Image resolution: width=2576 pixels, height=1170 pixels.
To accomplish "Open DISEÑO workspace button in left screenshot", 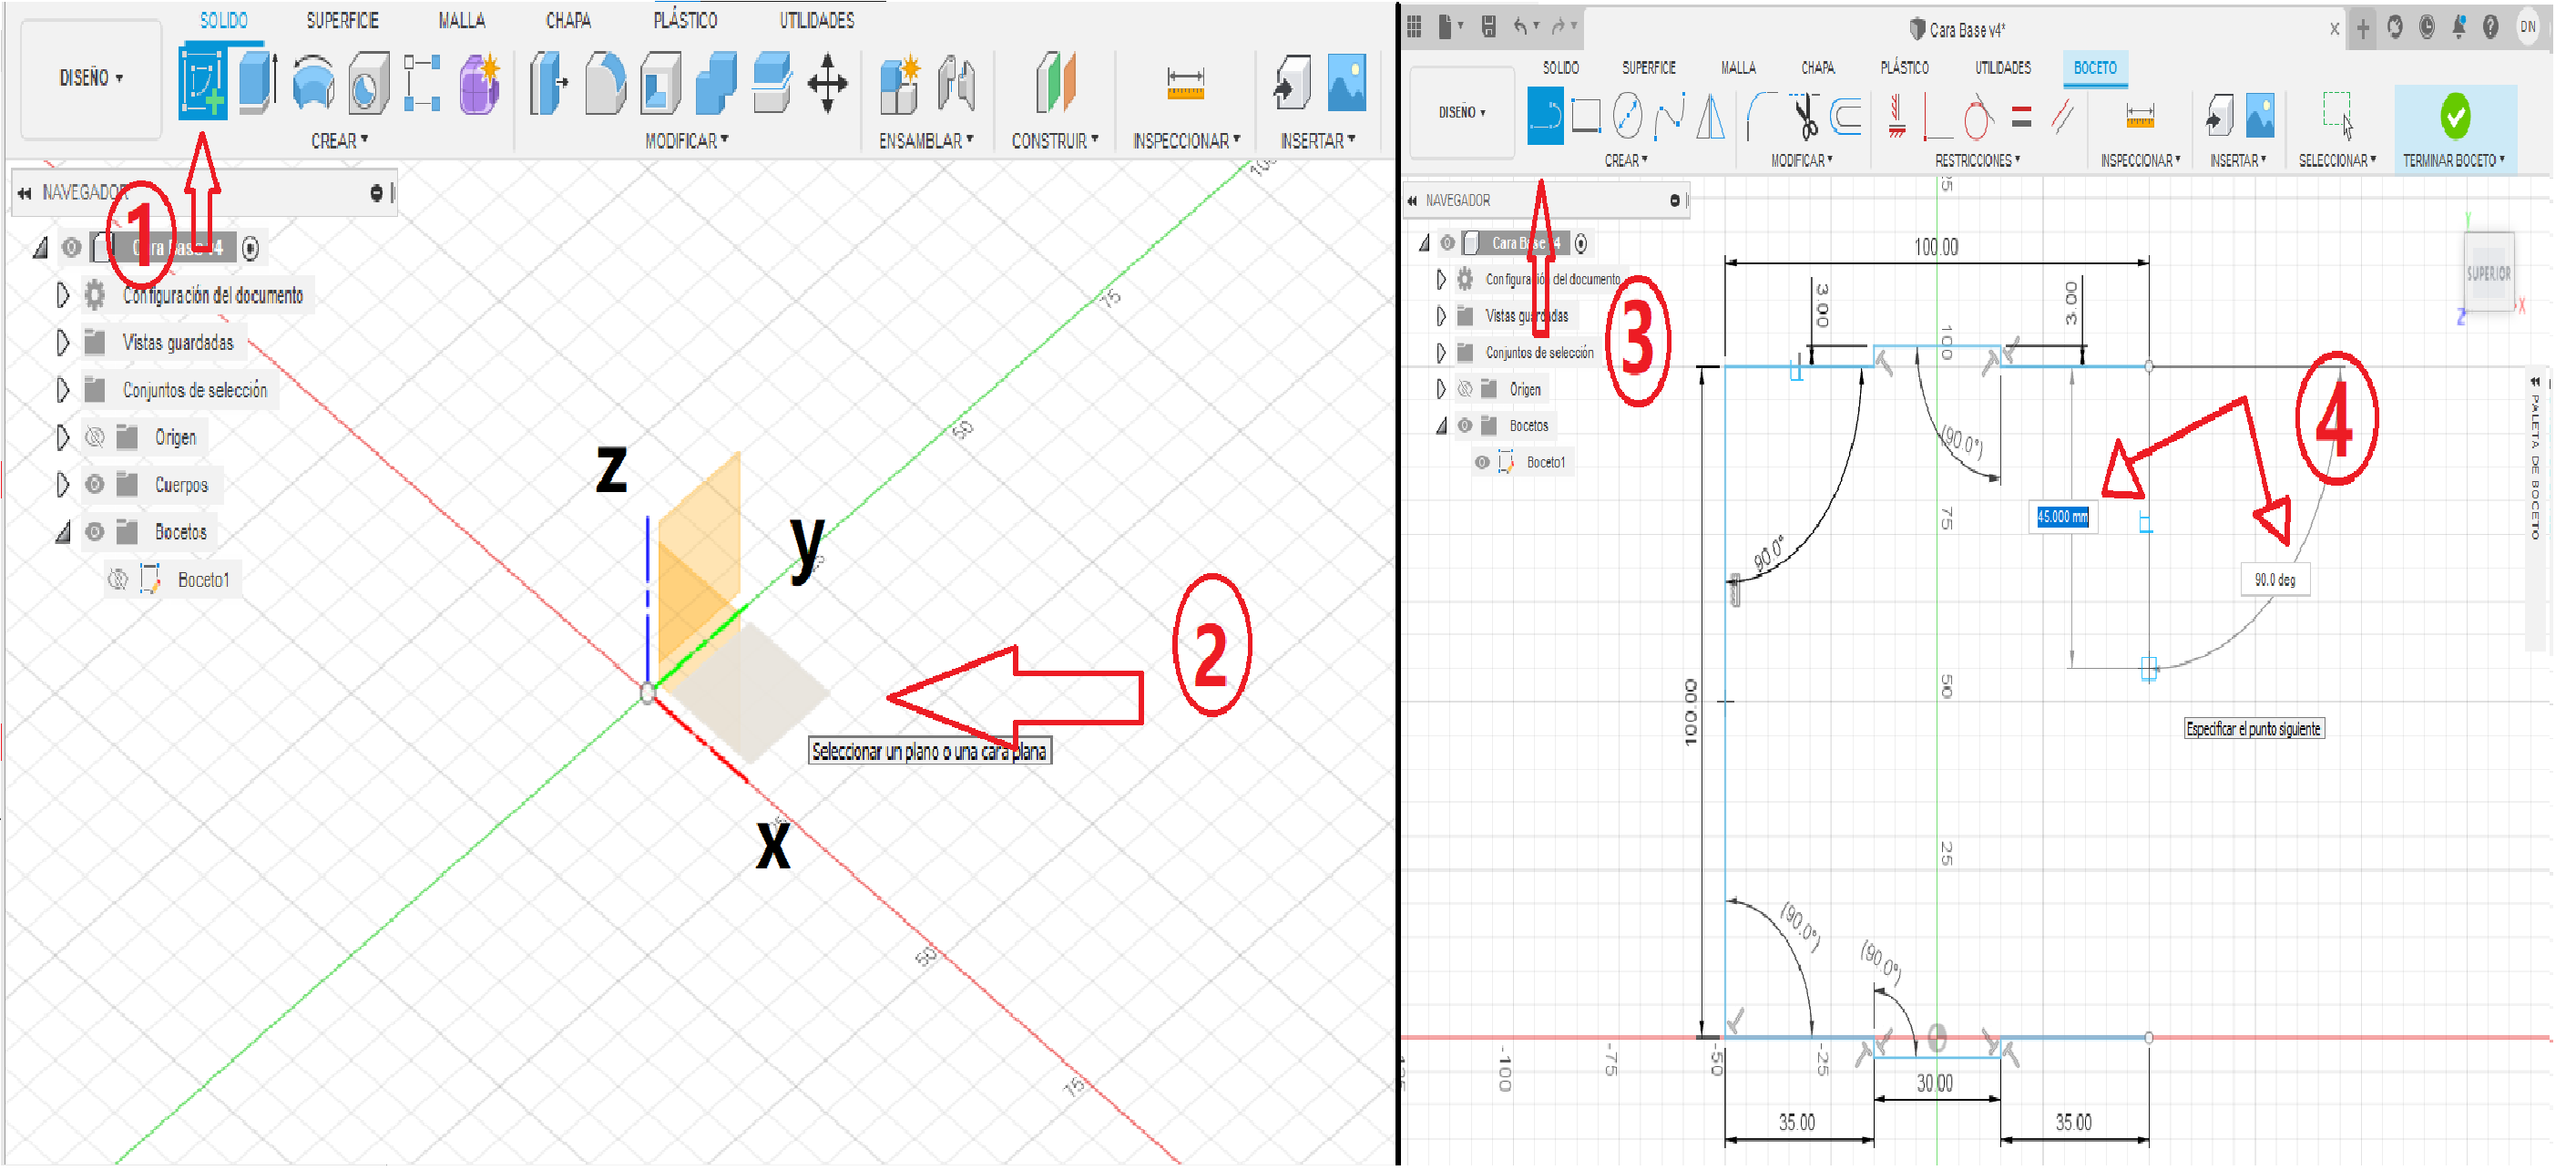I will pyautogui.click(x=91, y=78).
